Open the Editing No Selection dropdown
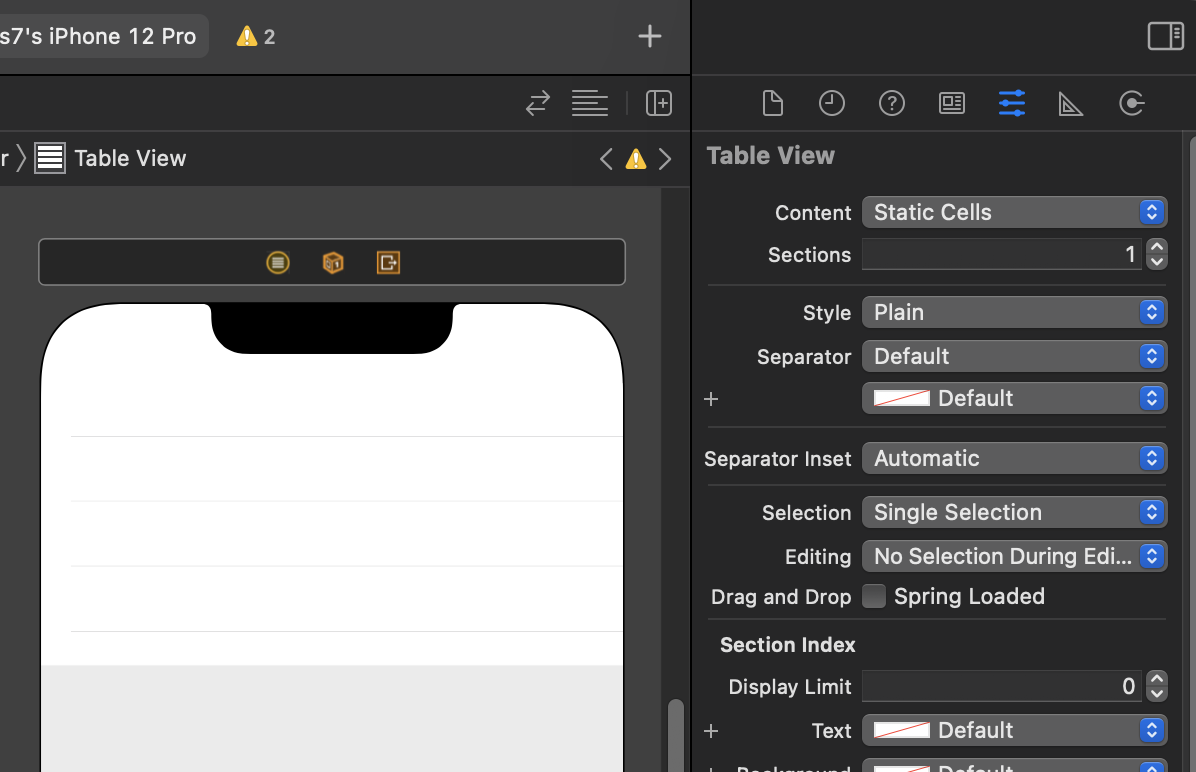 coord(1014,556)
